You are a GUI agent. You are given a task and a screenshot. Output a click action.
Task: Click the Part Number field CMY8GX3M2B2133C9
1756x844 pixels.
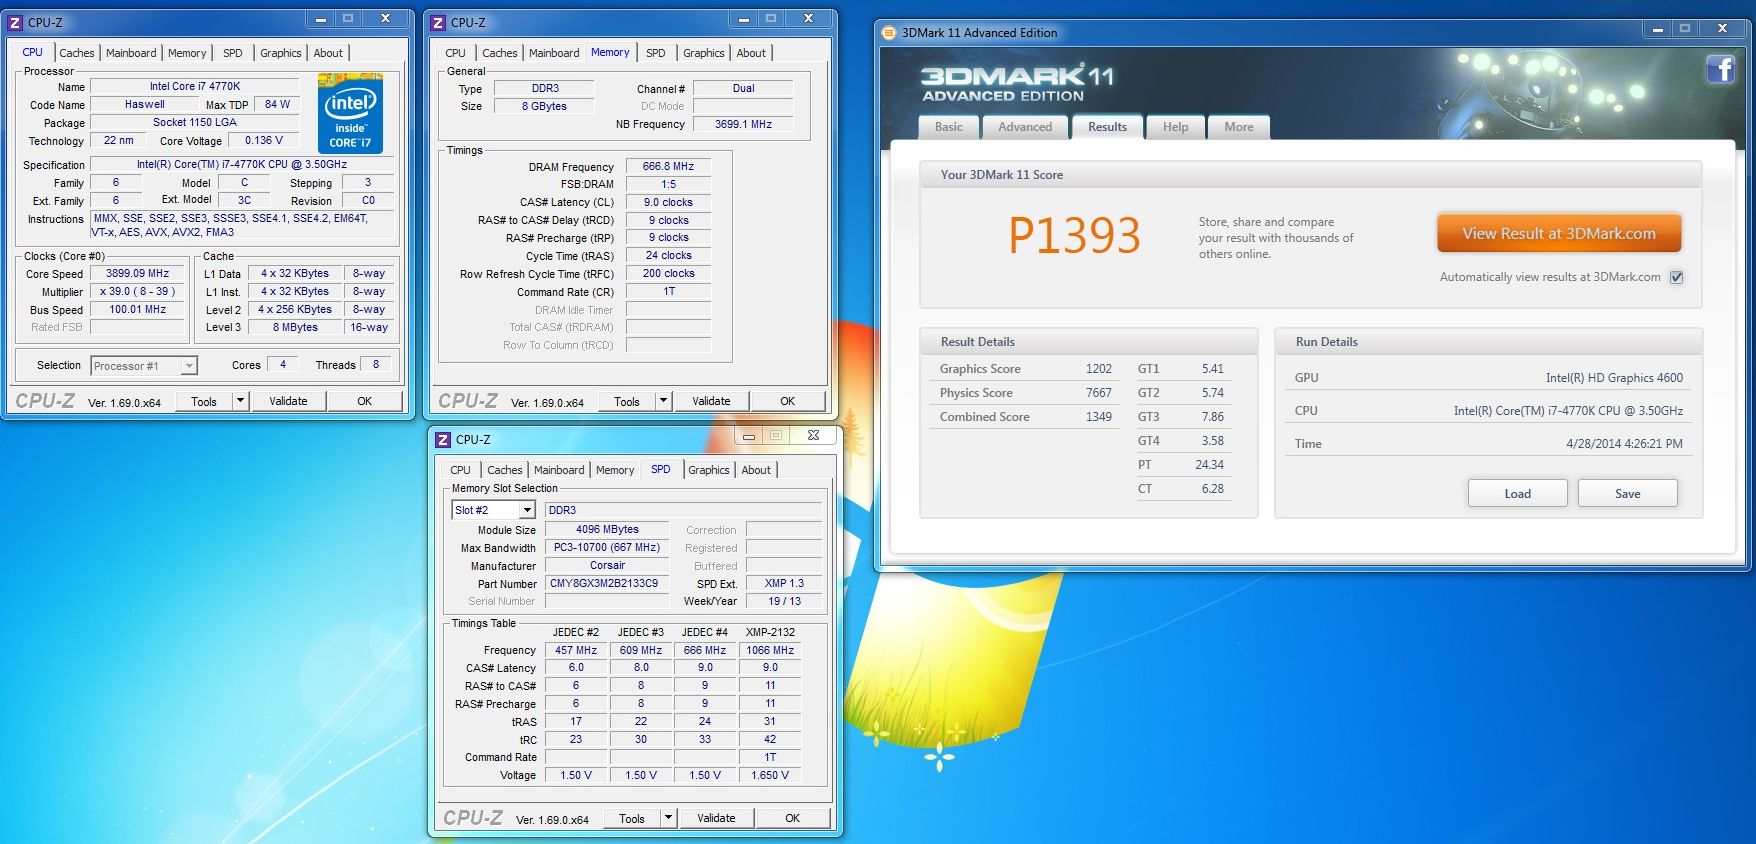604,583
